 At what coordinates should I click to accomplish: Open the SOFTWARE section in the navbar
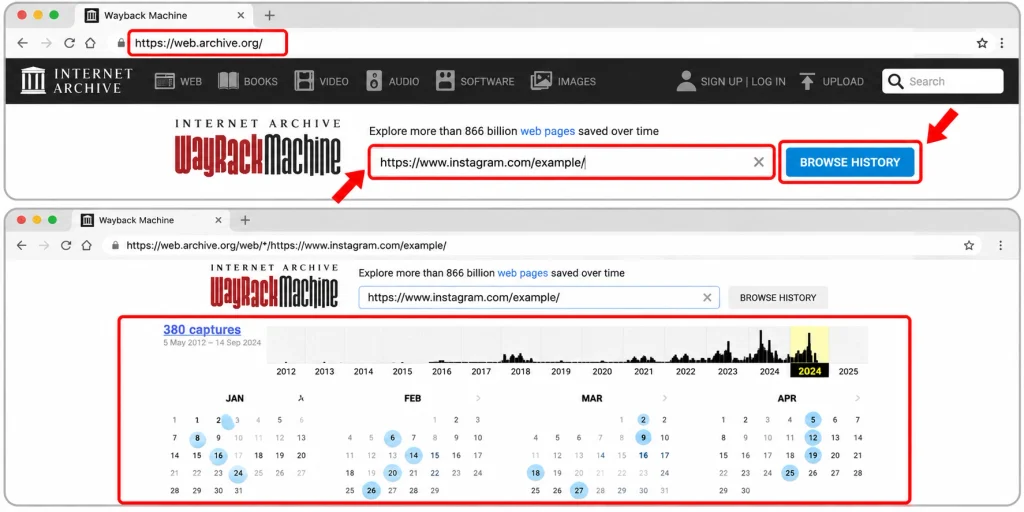[x=475, y=82]
